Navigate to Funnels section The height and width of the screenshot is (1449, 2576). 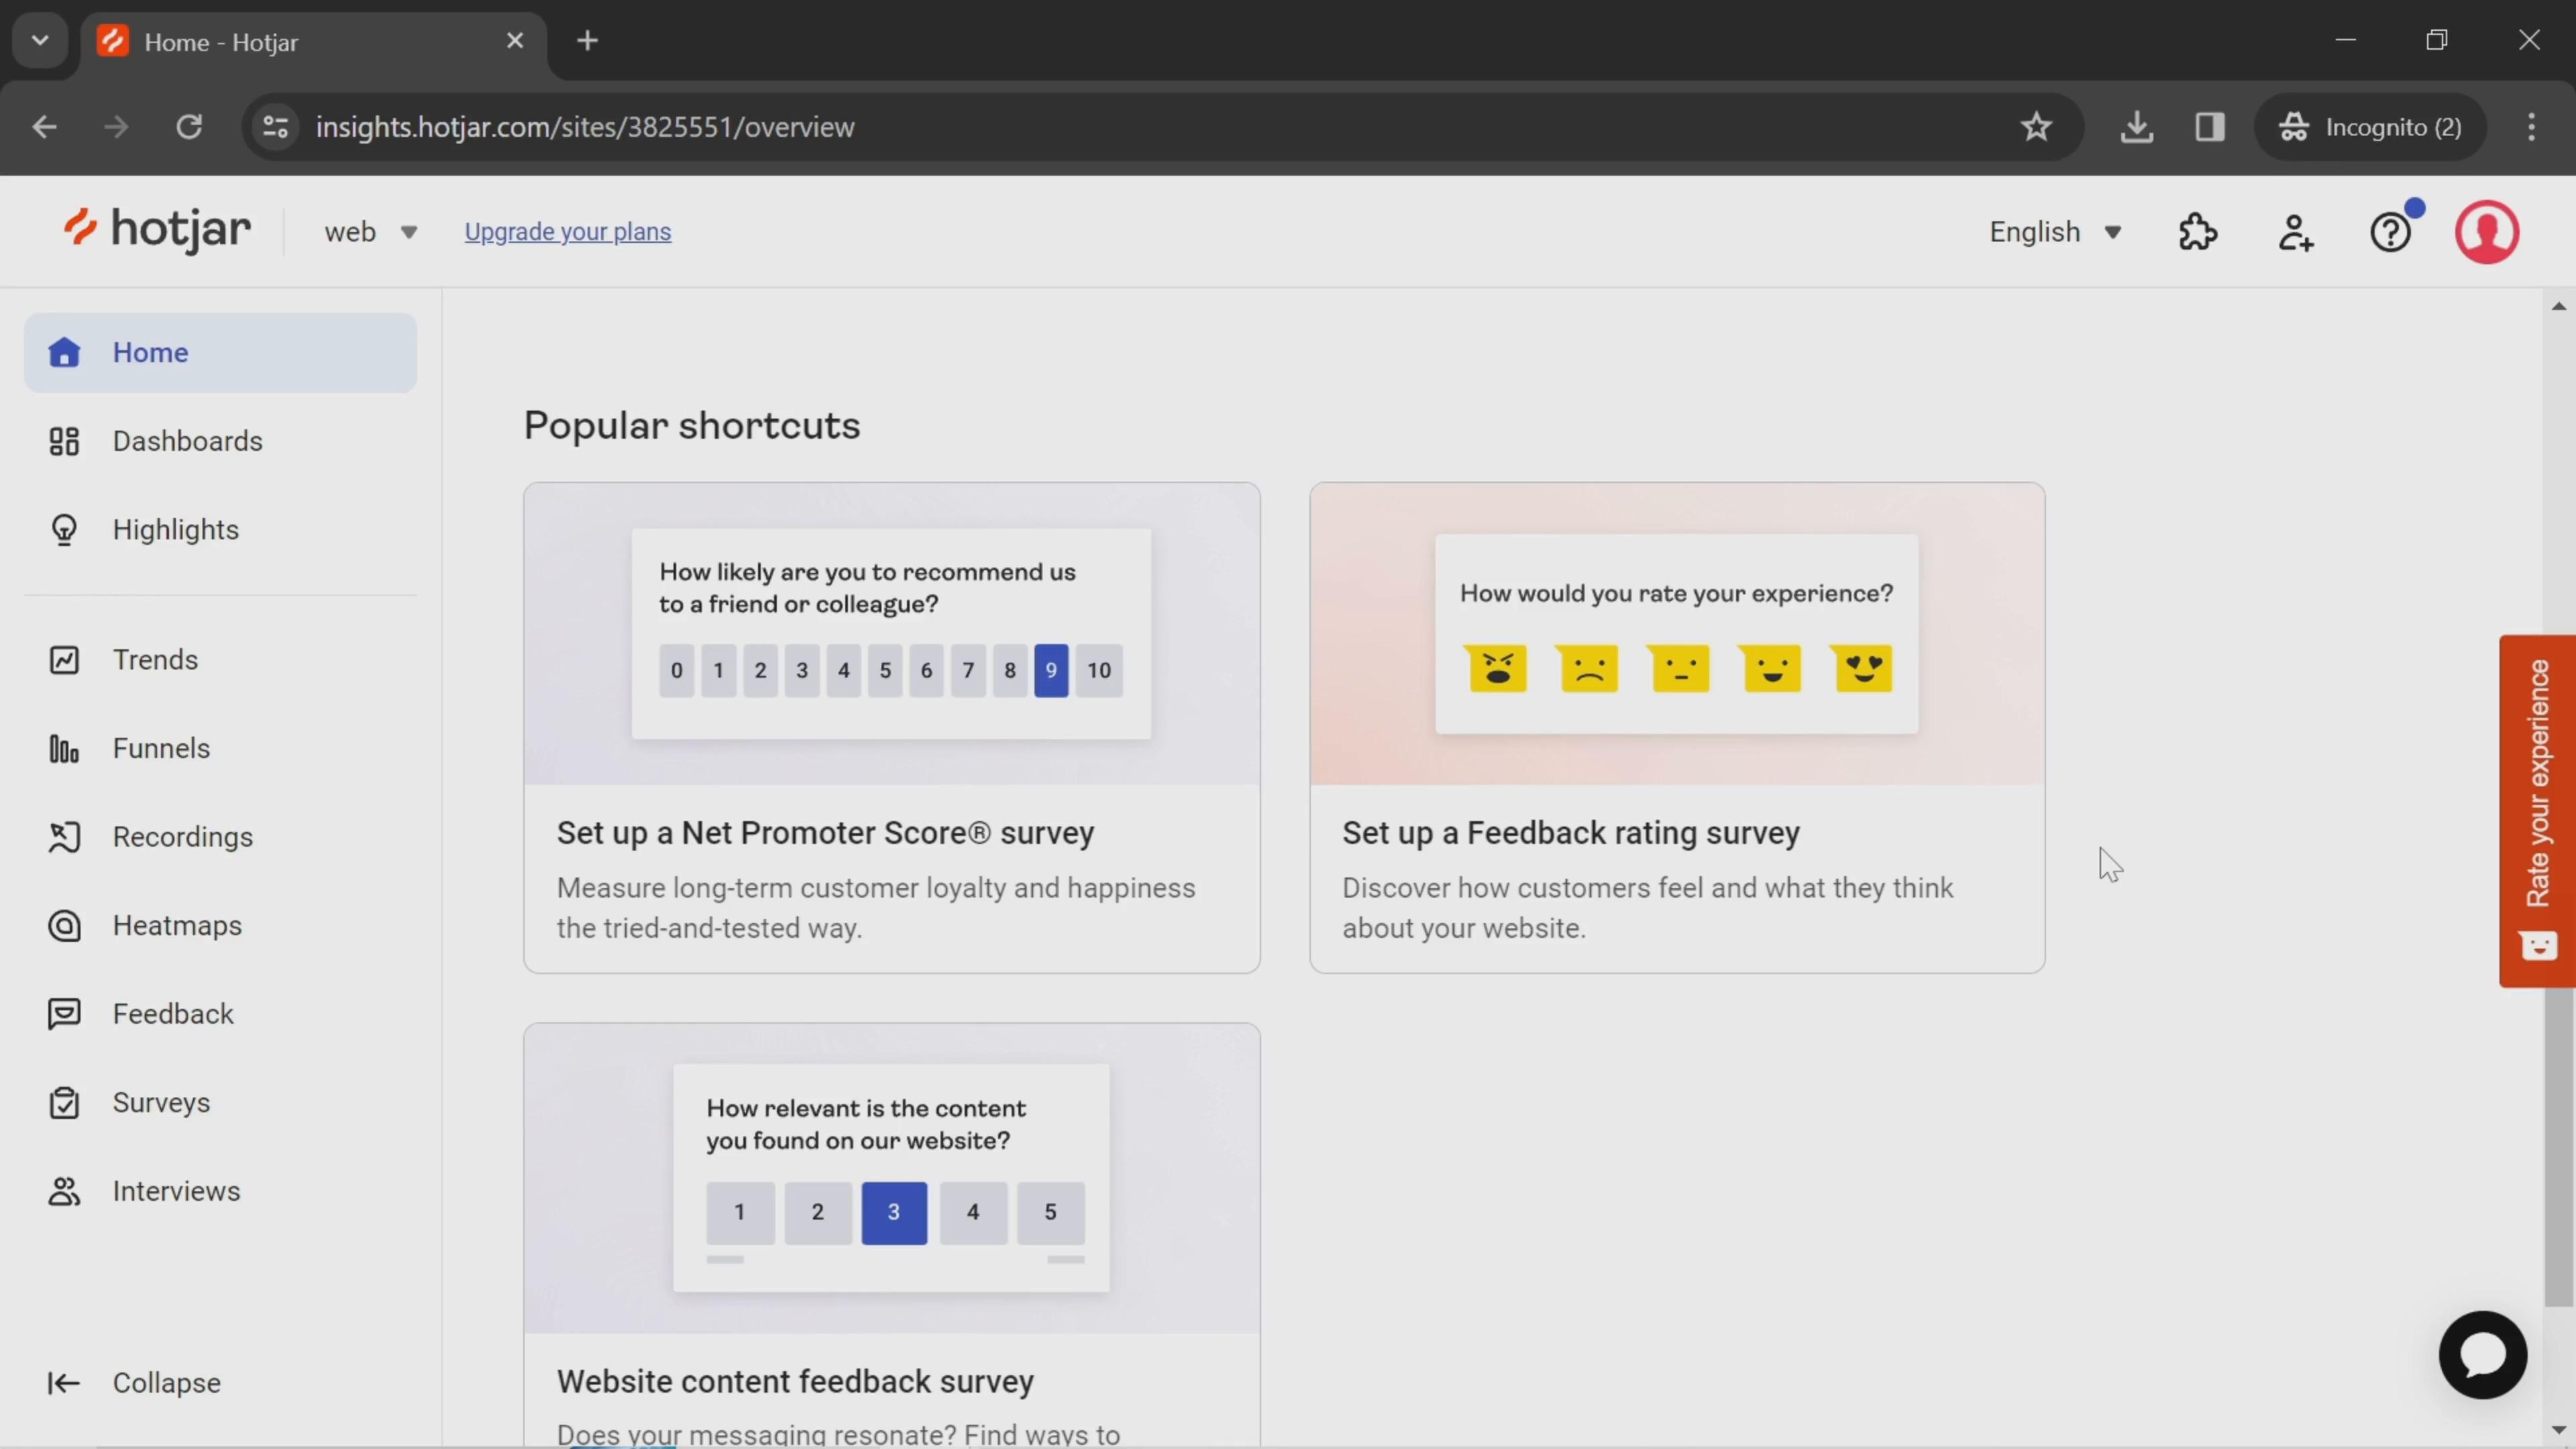161,747
